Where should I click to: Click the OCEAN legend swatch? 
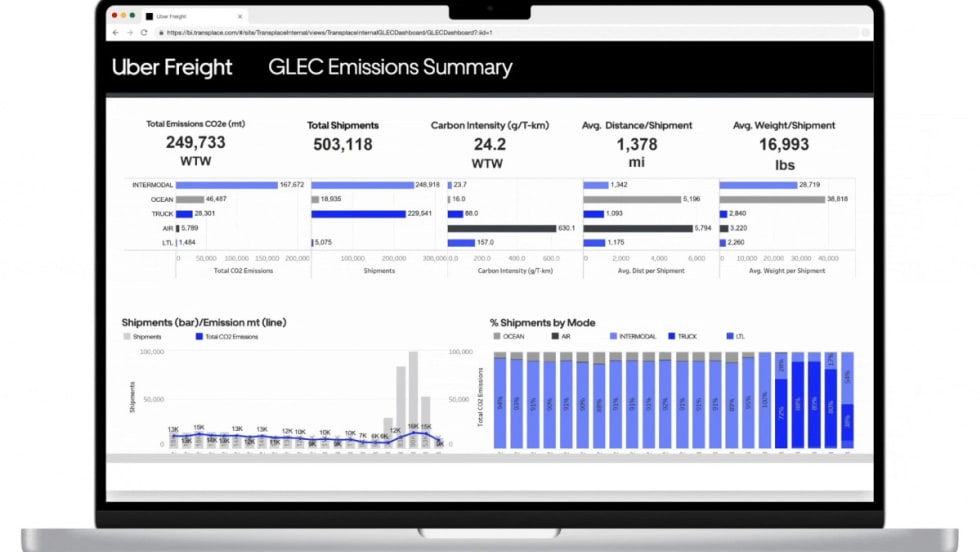(x=497, y=337)
